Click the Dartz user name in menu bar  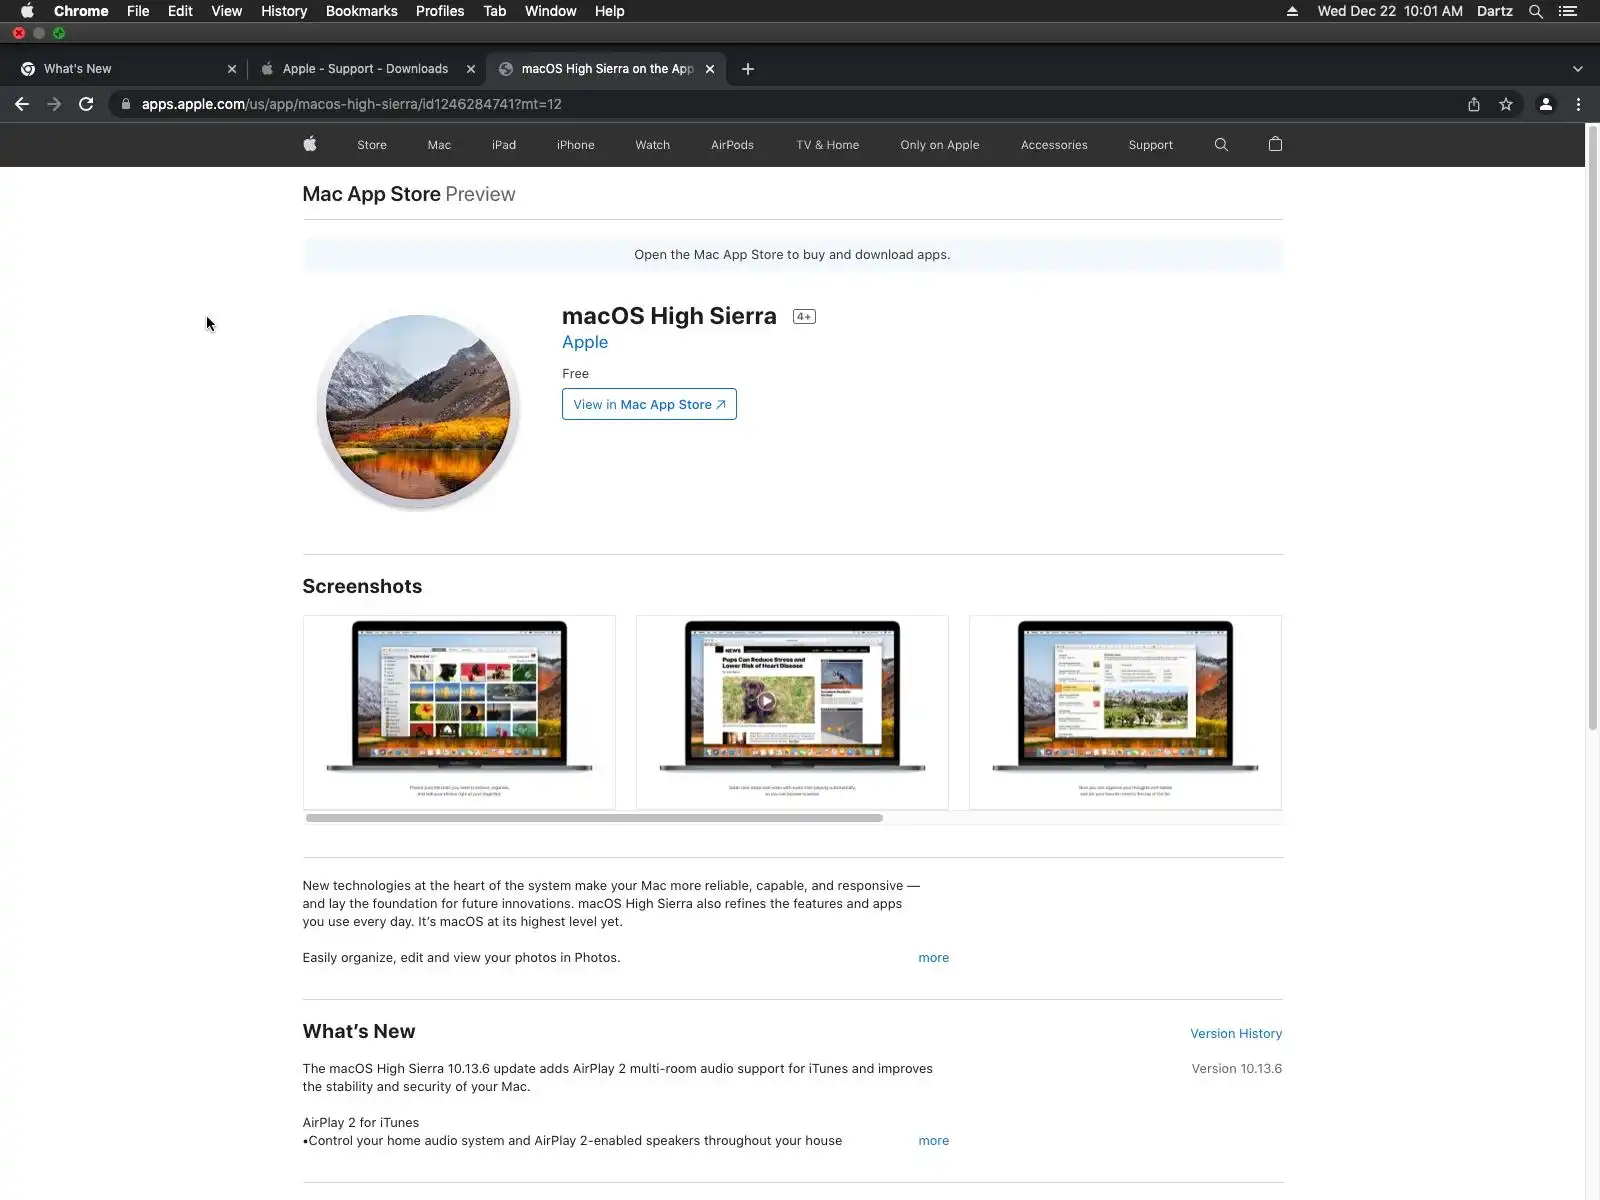(1495, 11)
